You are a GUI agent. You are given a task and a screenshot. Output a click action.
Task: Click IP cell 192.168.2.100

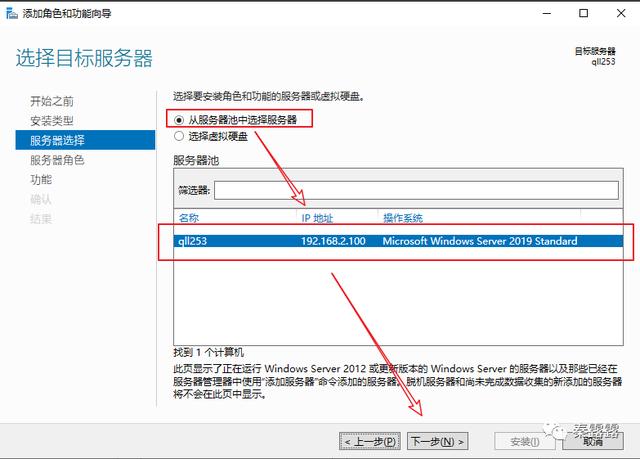tap(333, 241)
